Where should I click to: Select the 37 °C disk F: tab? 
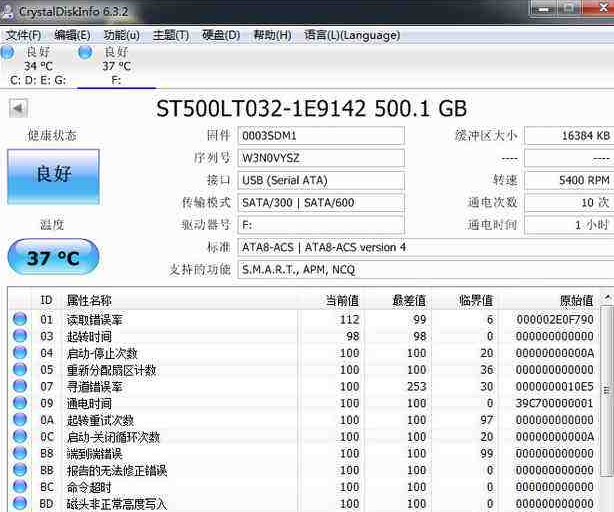[x=116, y=66]
